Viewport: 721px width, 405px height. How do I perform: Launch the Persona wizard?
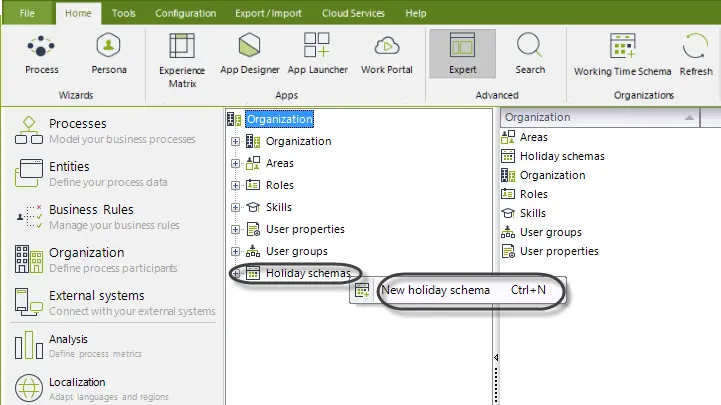pos(109,54)
